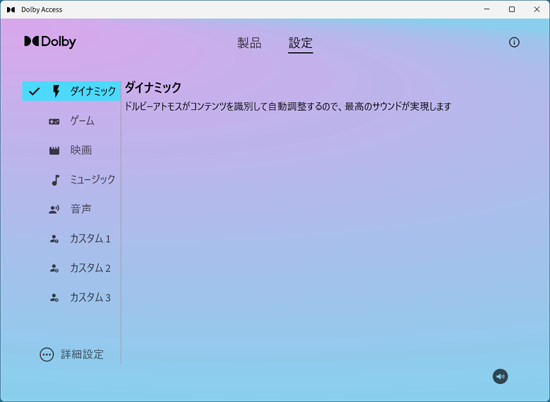Click the Dolby logo
This screenshot has width=550, height=402.
point(50,42)
